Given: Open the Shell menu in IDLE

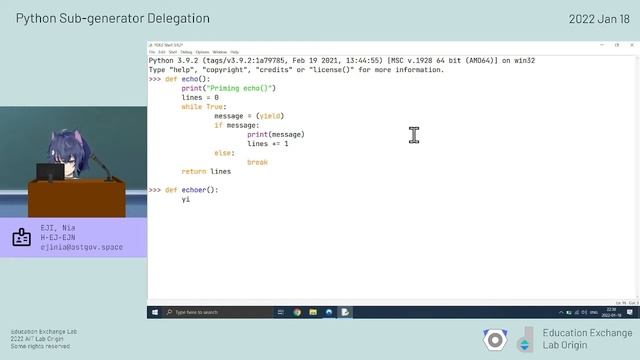Looking at the screenshot, I should pyautogui.click(x=173, y=52).
